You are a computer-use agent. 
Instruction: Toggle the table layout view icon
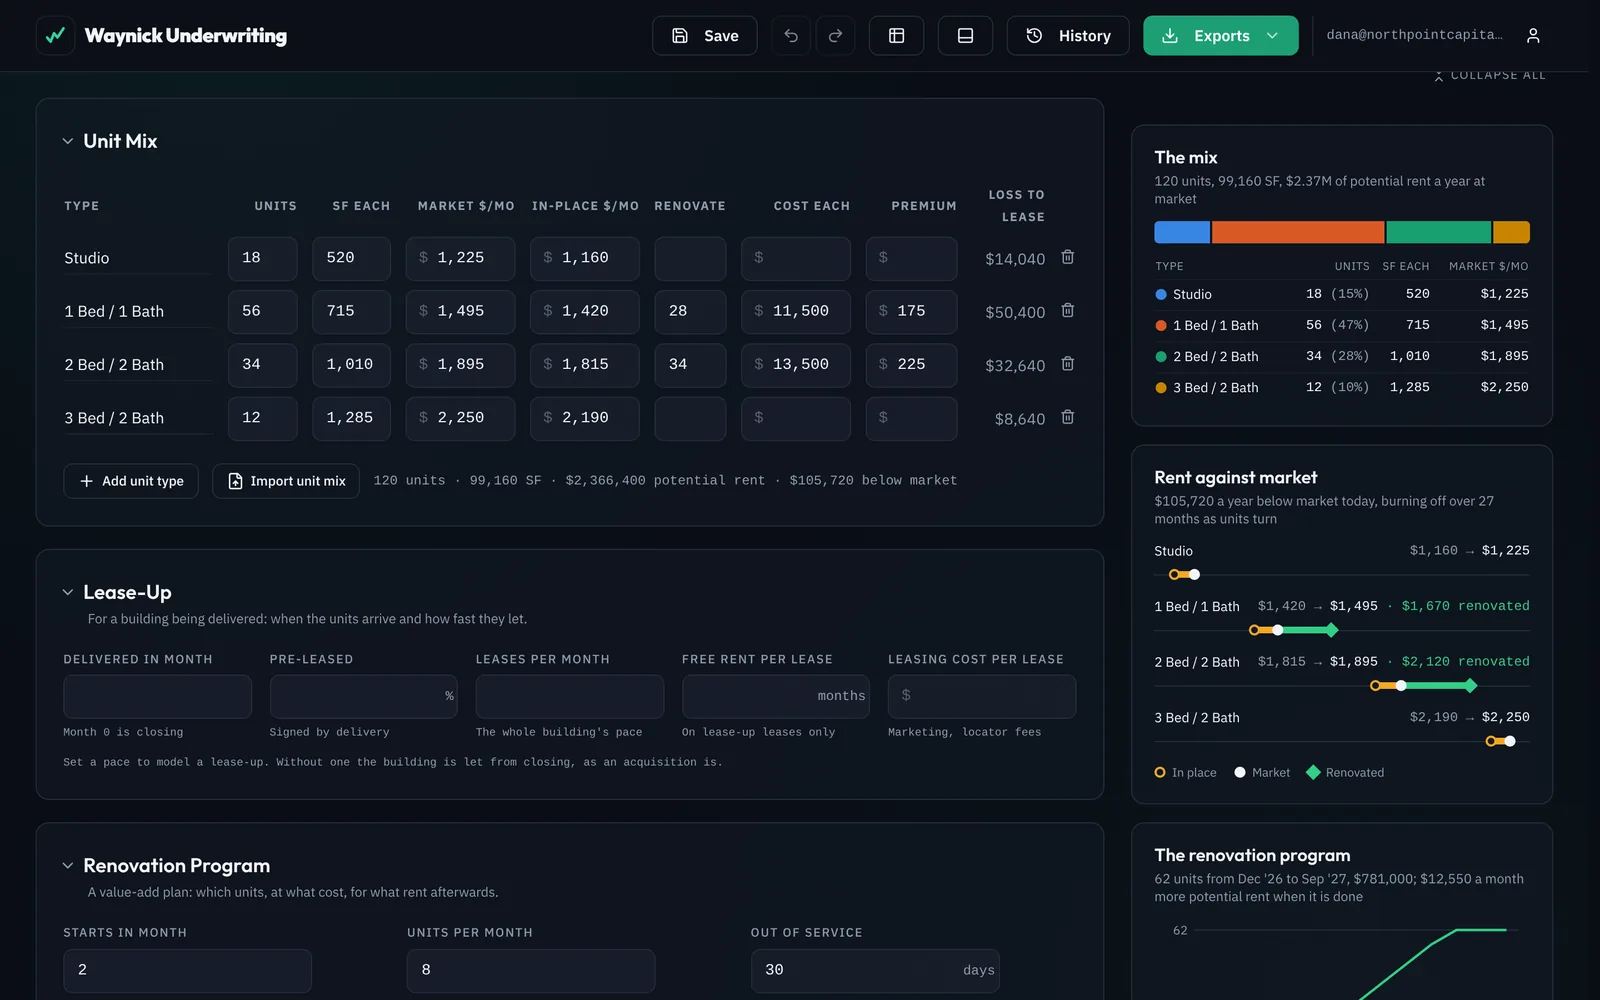(897, 36)
